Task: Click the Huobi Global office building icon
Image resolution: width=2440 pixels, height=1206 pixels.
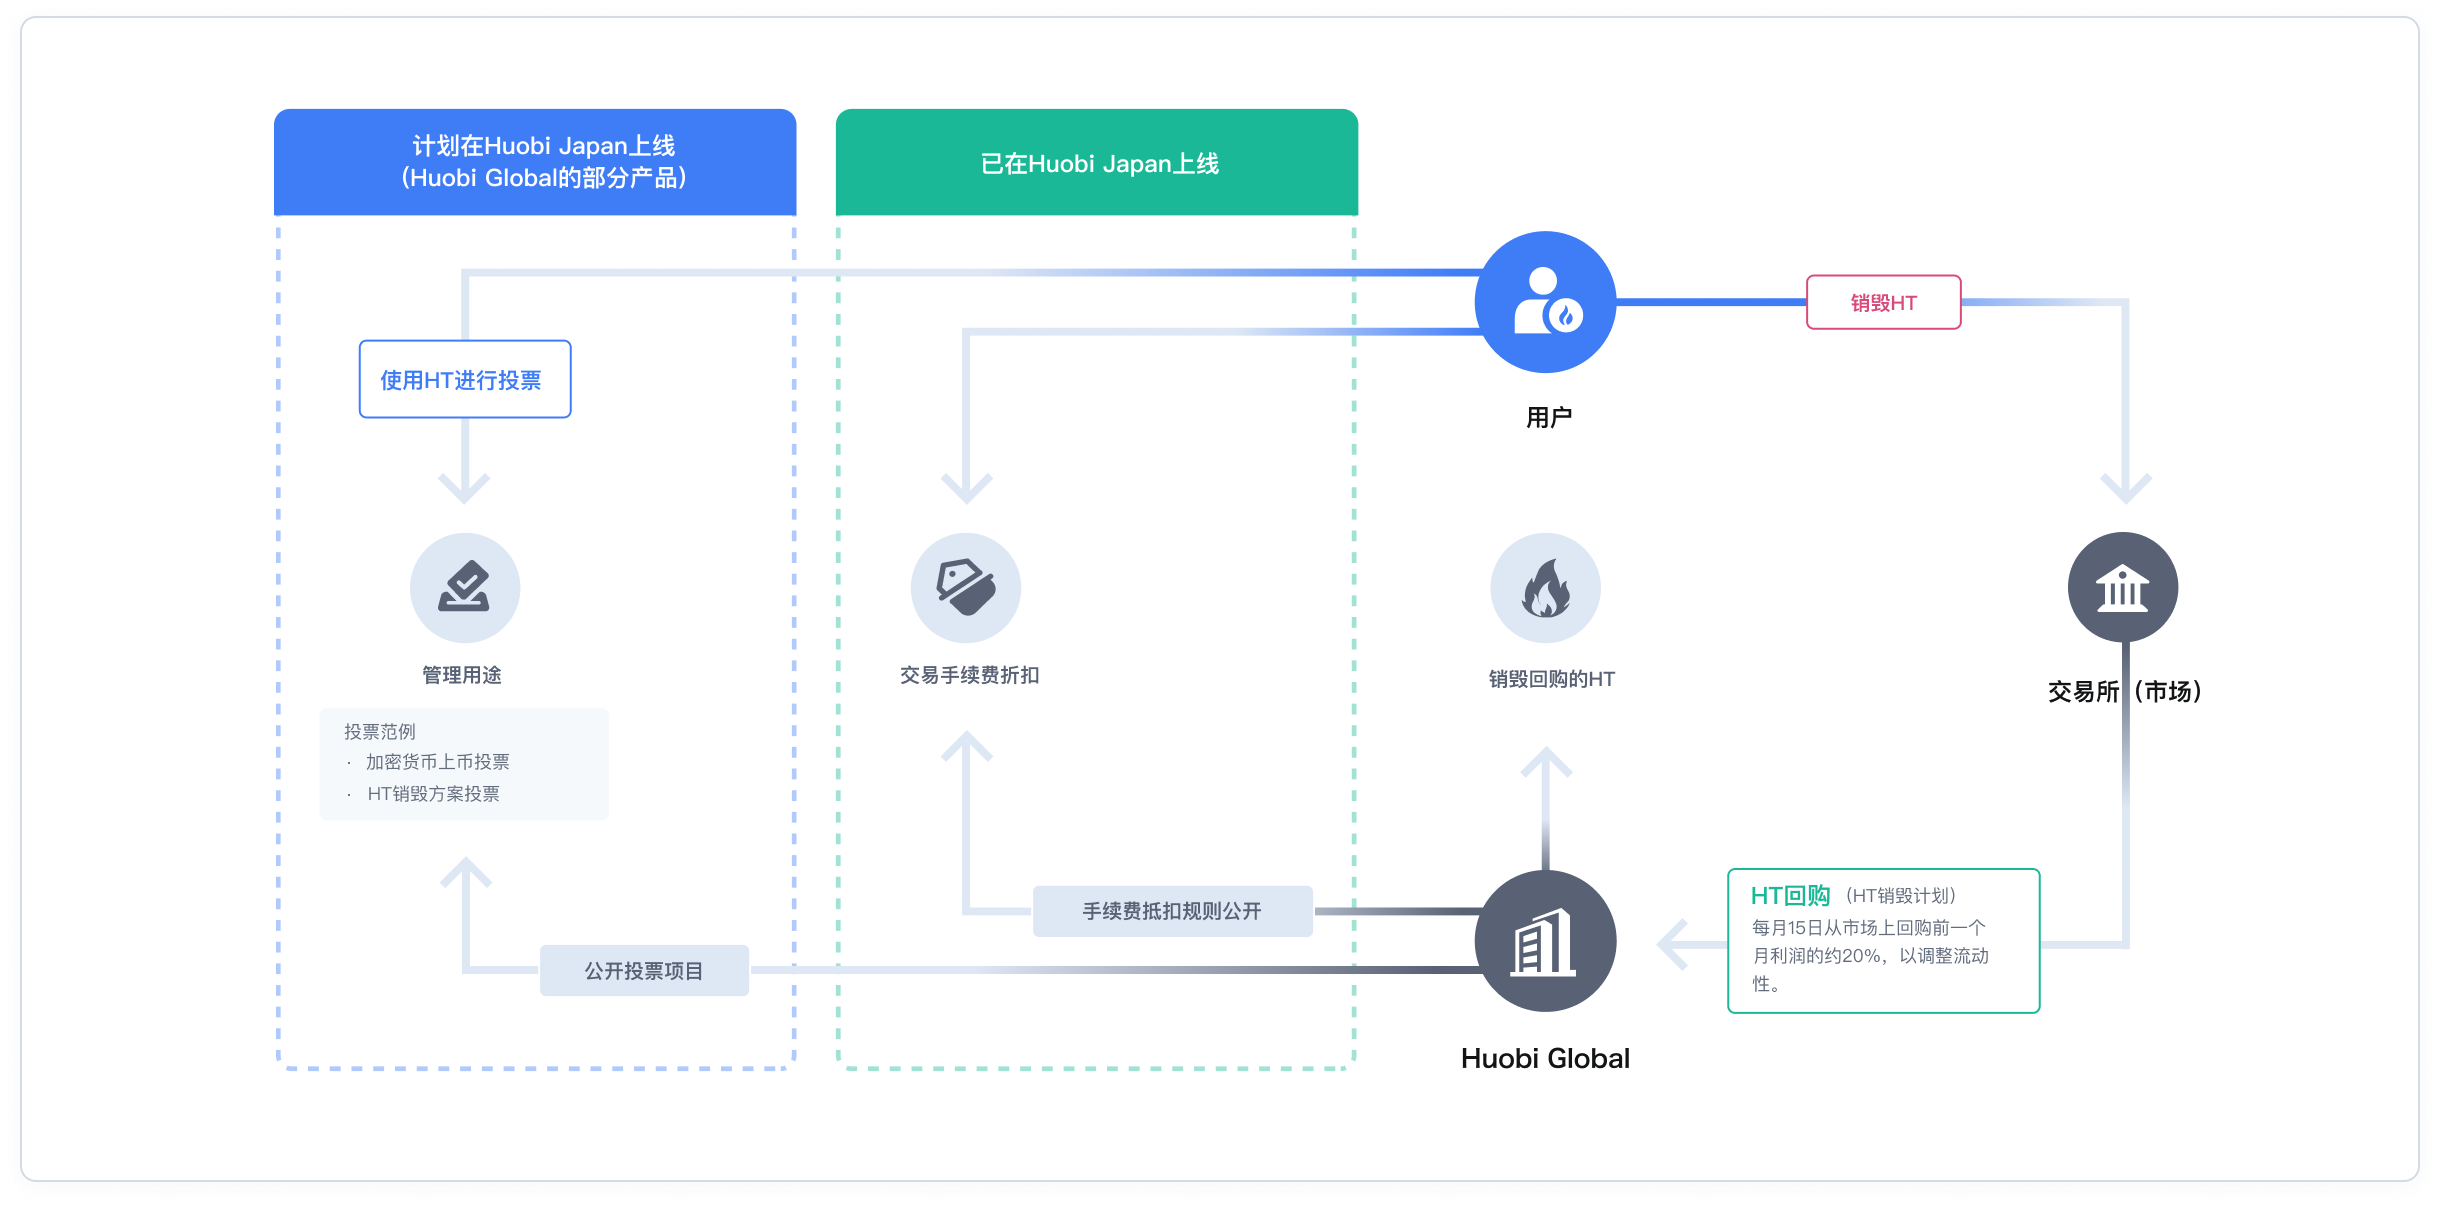Action: point(1545,941)
